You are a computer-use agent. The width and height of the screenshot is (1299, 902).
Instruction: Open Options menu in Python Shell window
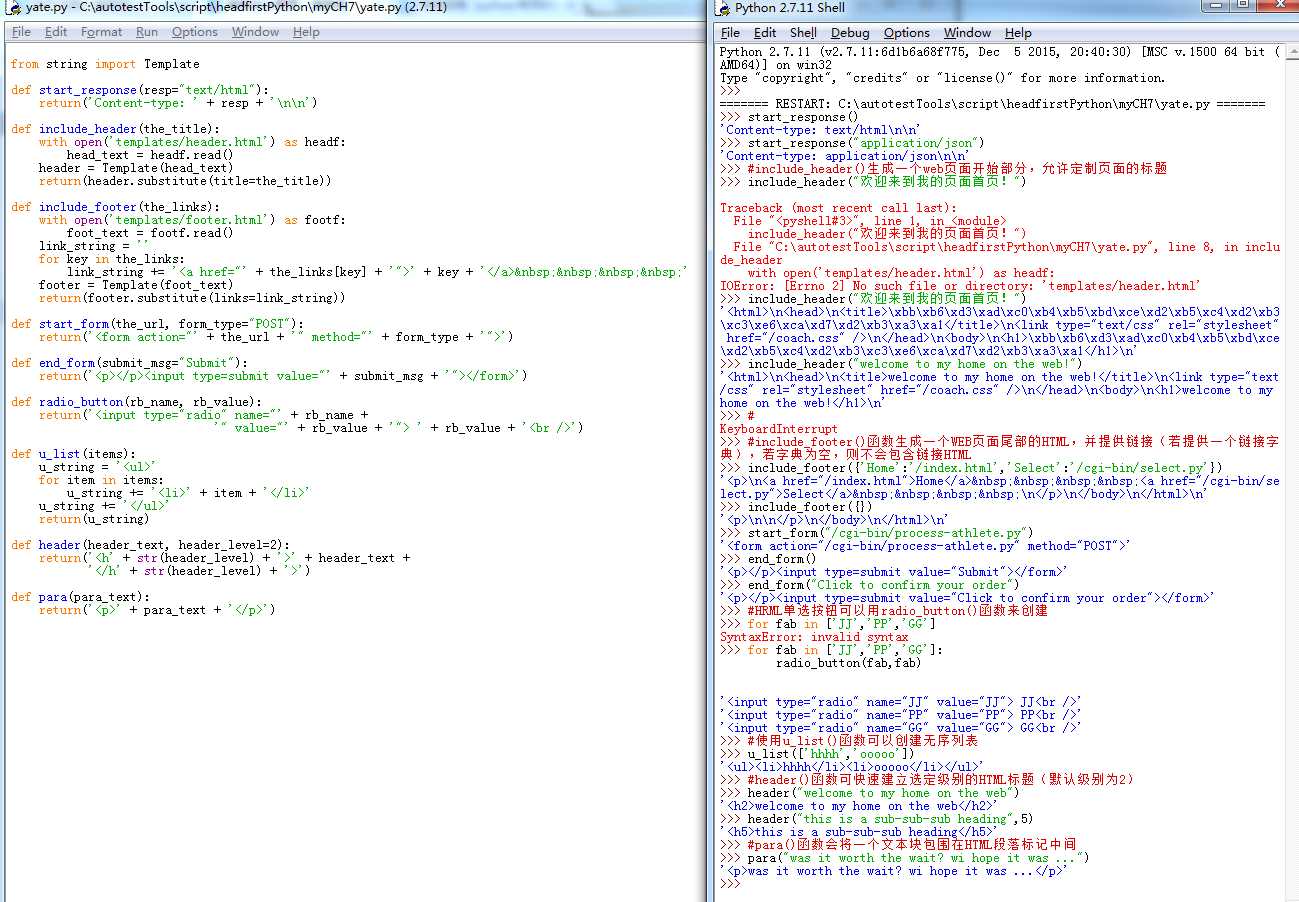click(x=907, y=33)
